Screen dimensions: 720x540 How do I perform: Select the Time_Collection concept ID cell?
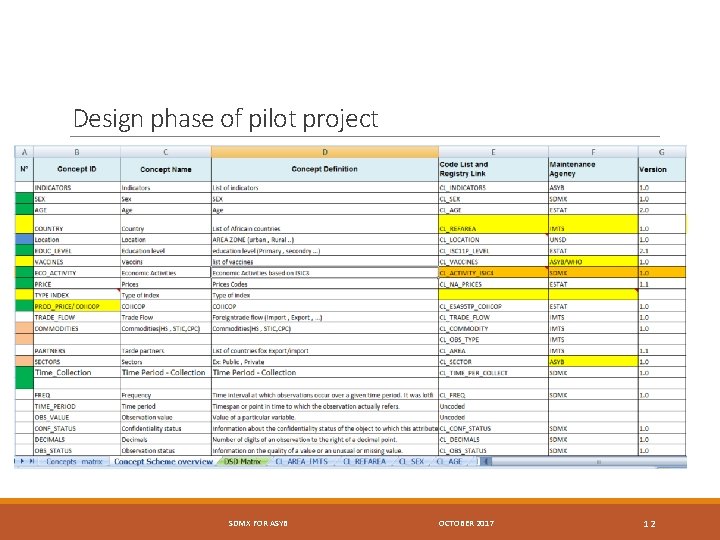click(77, 372)
